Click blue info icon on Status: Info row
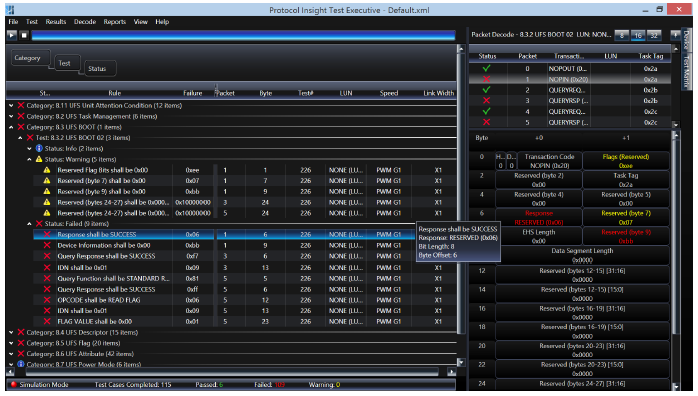 click(x=39, y=148)
